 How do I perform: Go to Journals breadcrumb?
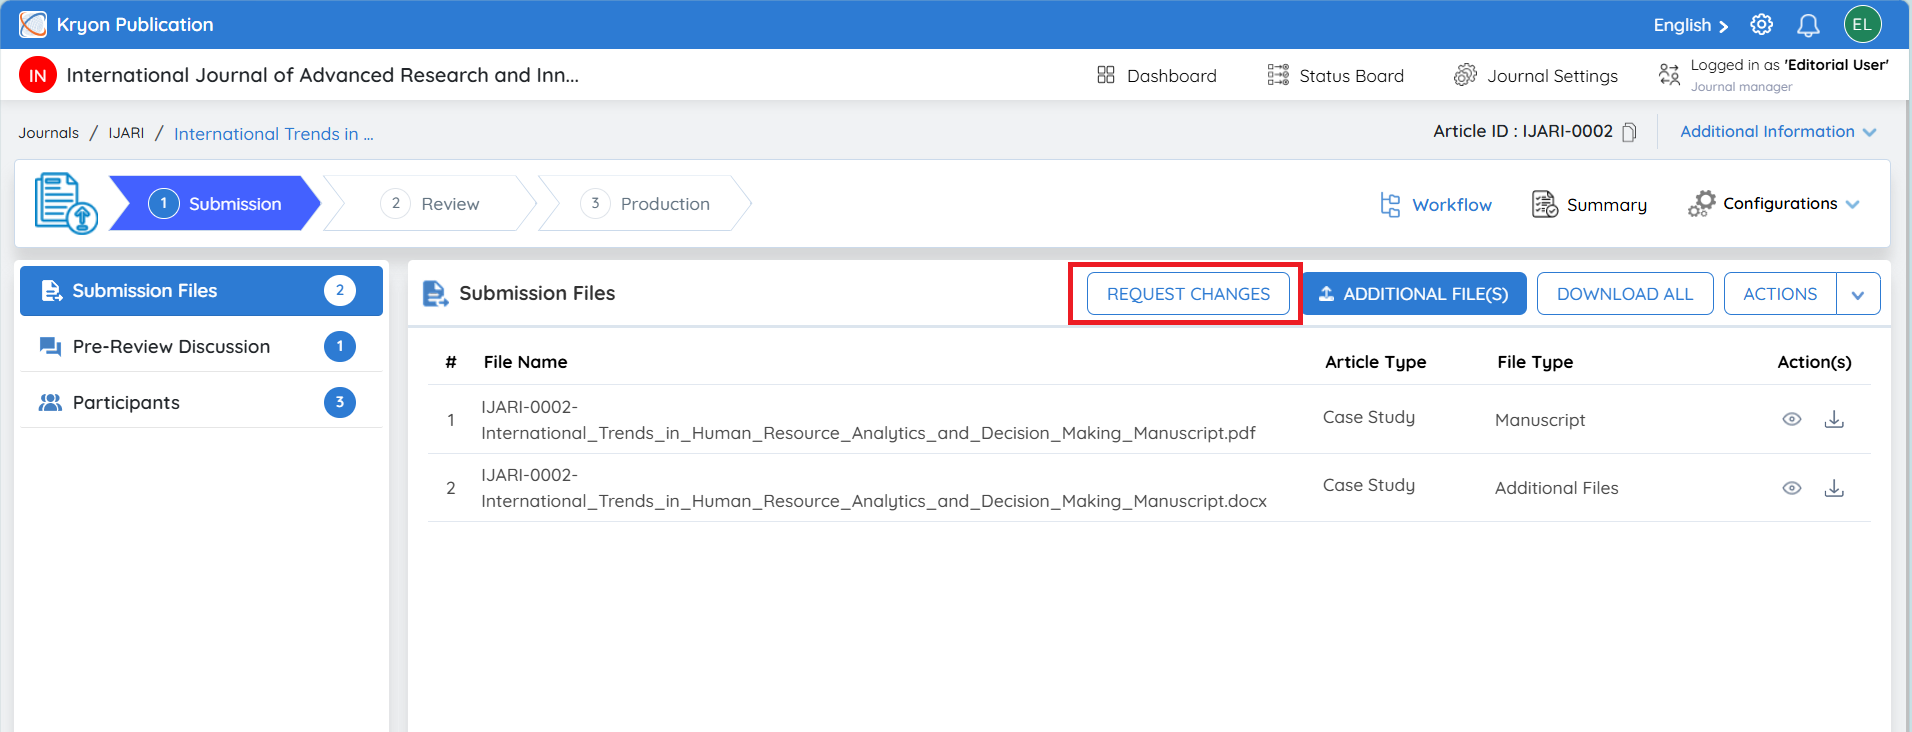(x=48, y=133)
